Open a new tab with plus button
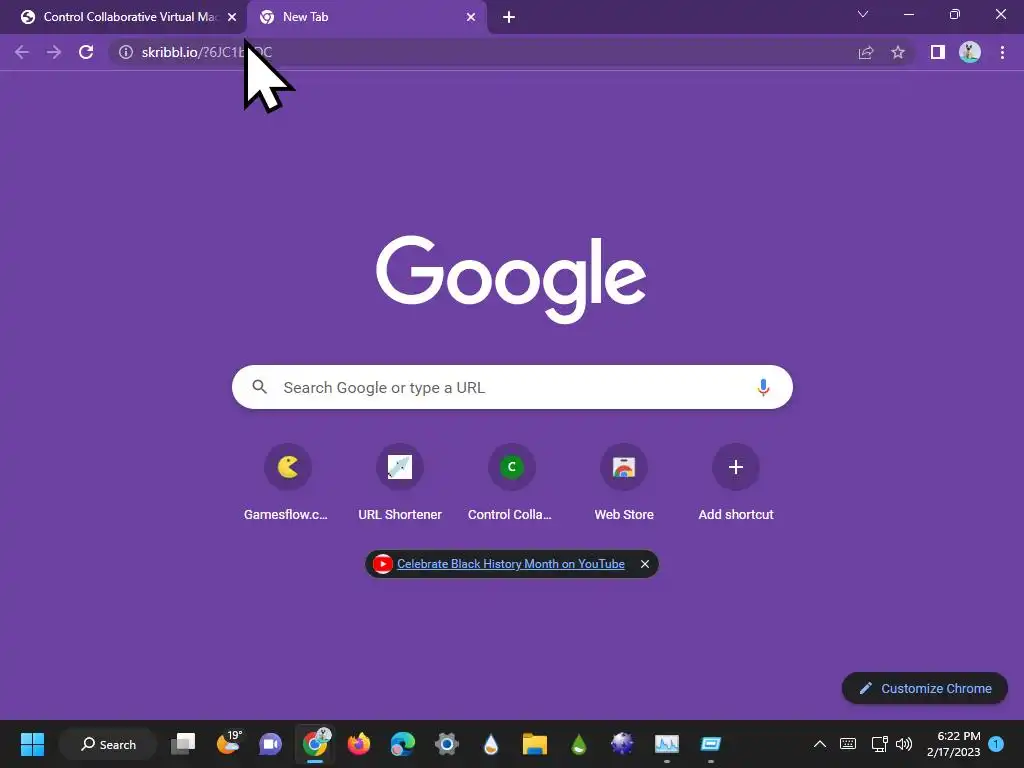The height and width of the screenshot is (768, 1024). (509, 17)
